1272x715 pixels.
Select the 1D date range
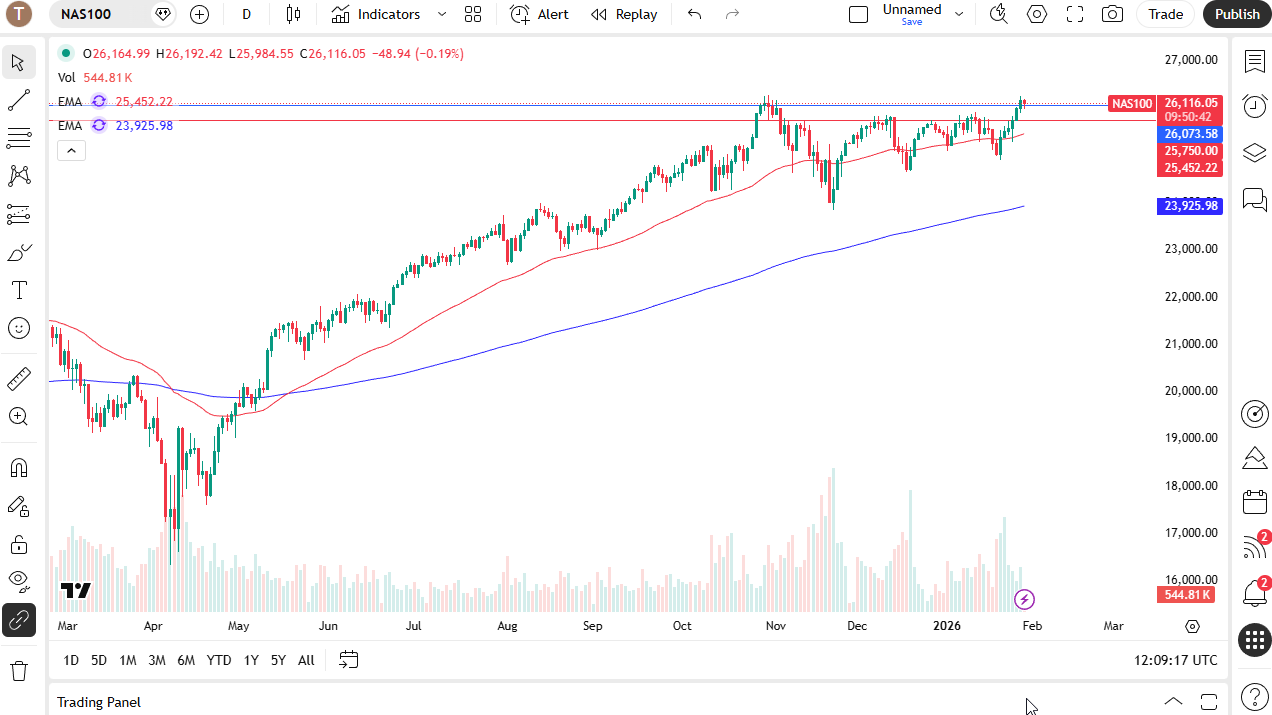coord(71,660)
